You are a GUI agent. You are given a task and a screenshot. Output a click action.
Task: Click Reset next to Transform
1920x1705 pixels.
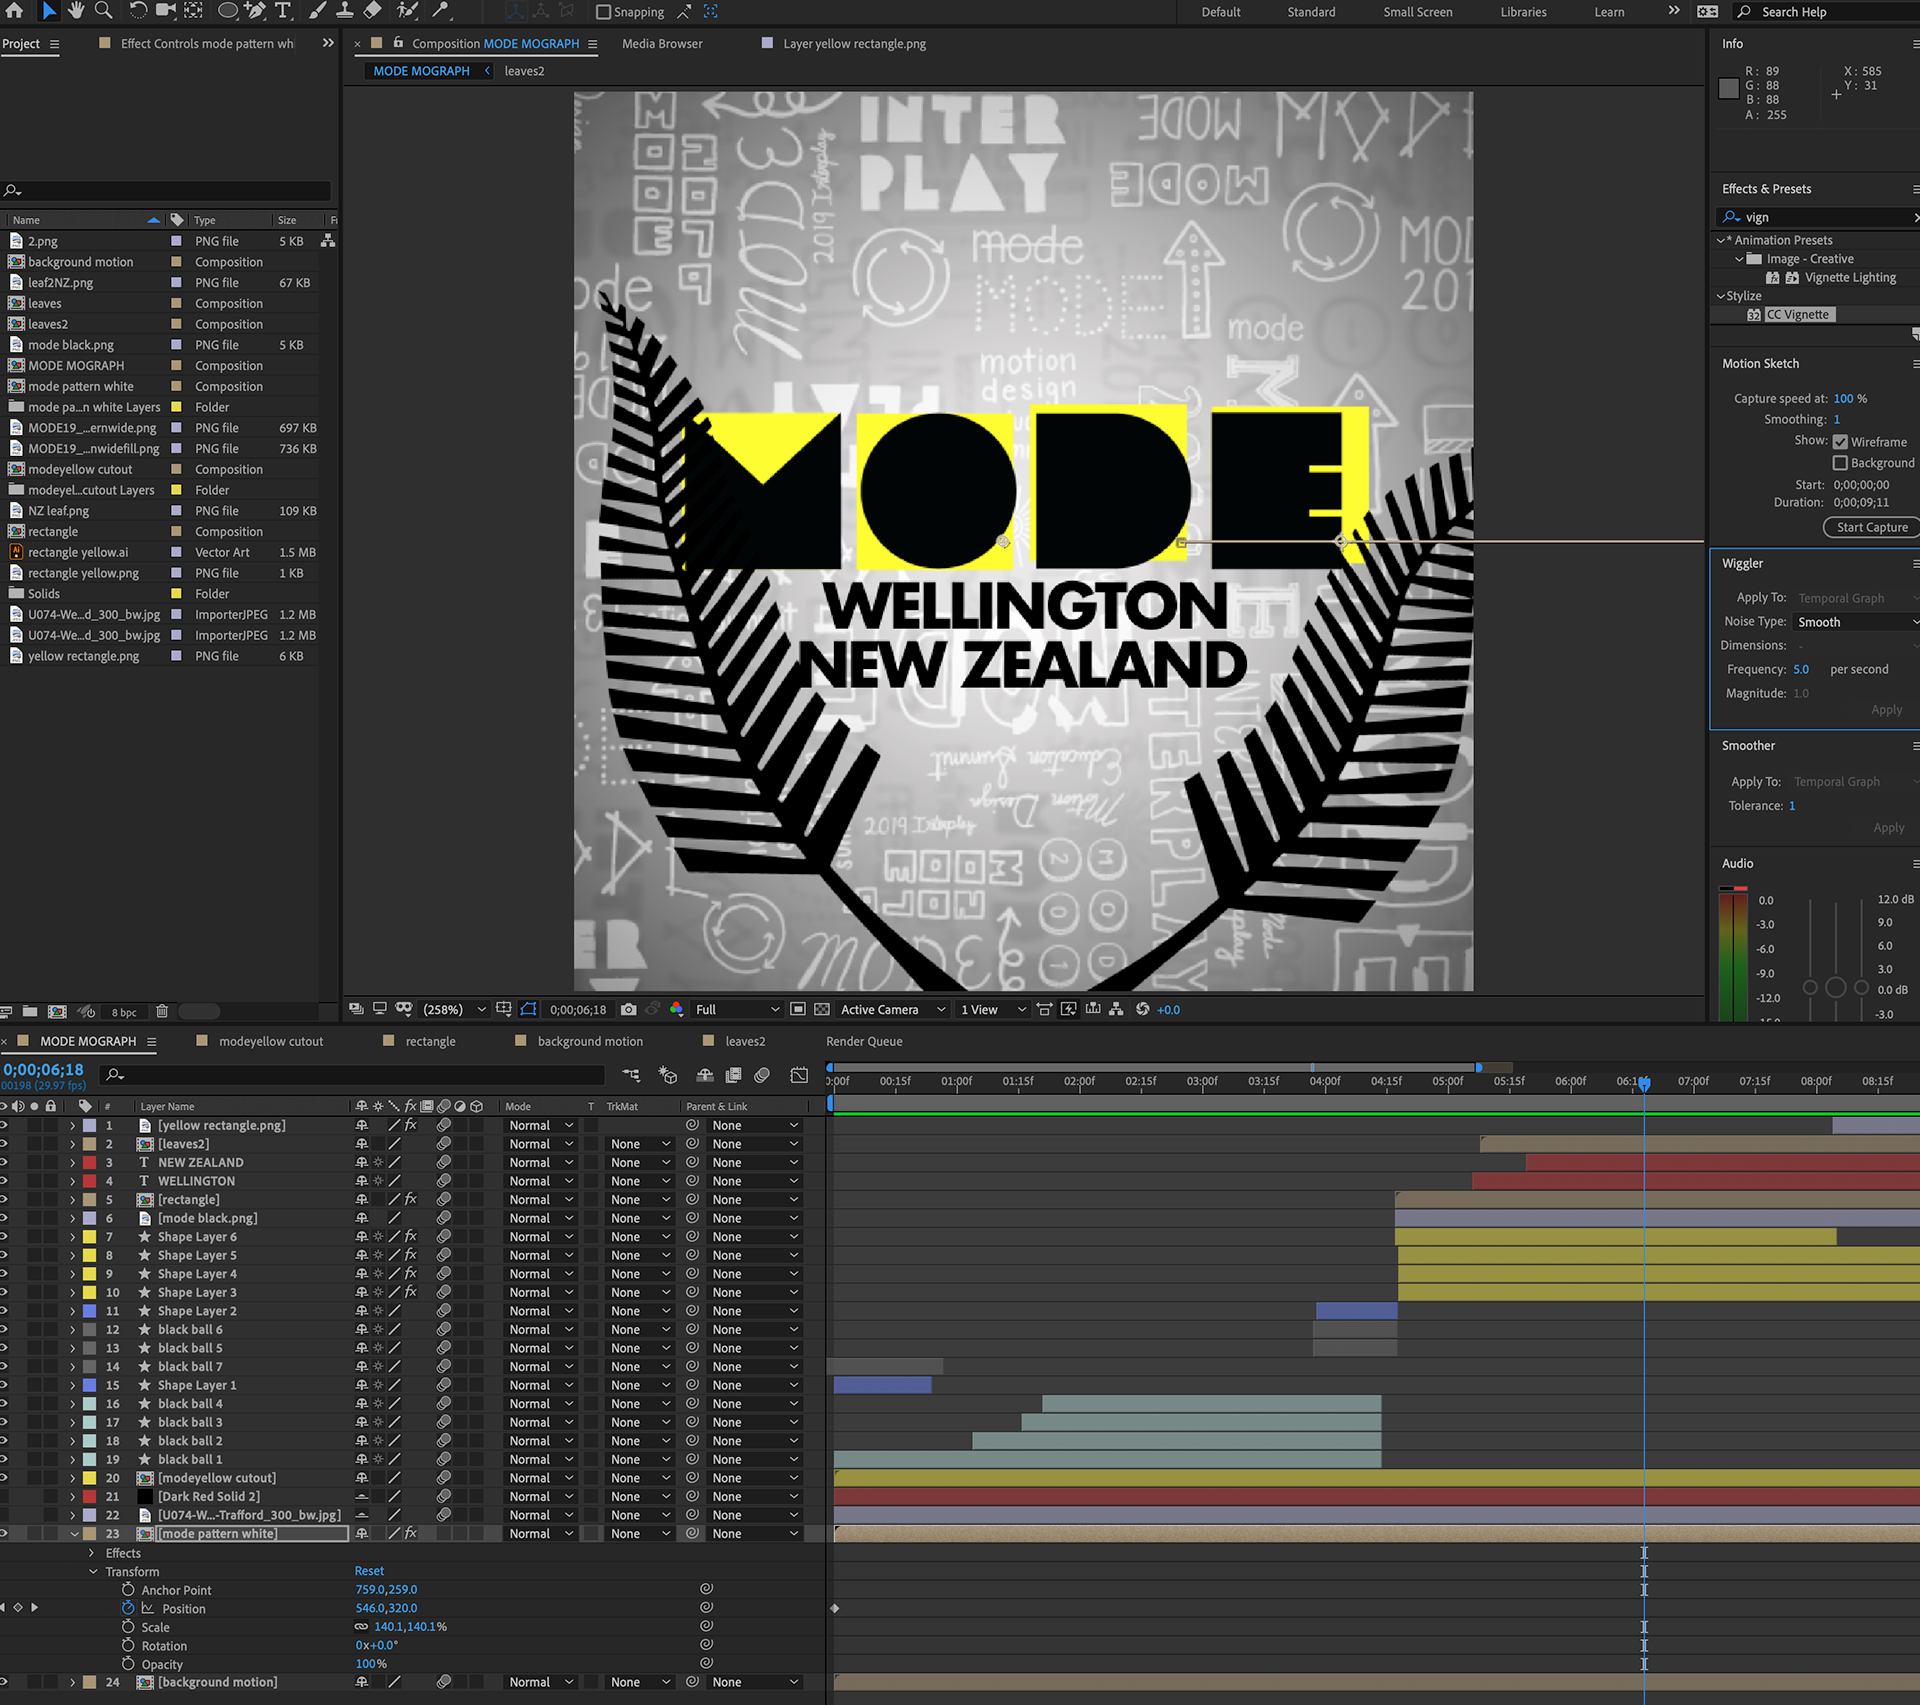click(369, 1571)
